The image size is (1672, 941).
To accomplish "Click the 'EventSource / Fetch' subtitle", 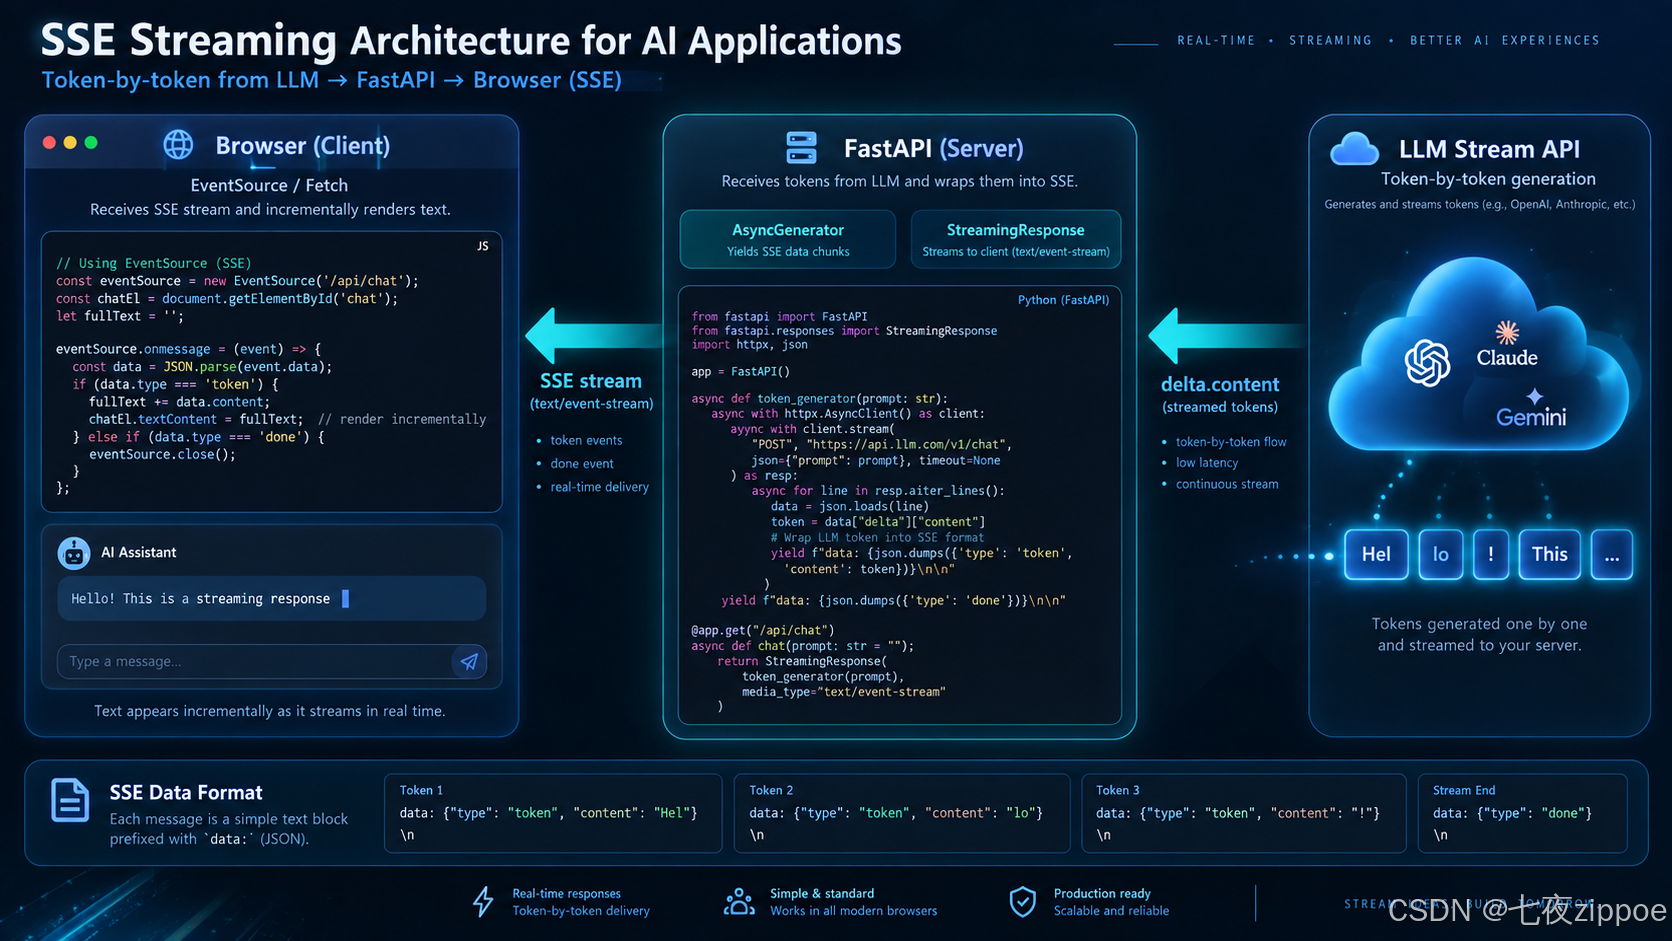I will click(269, 185).
